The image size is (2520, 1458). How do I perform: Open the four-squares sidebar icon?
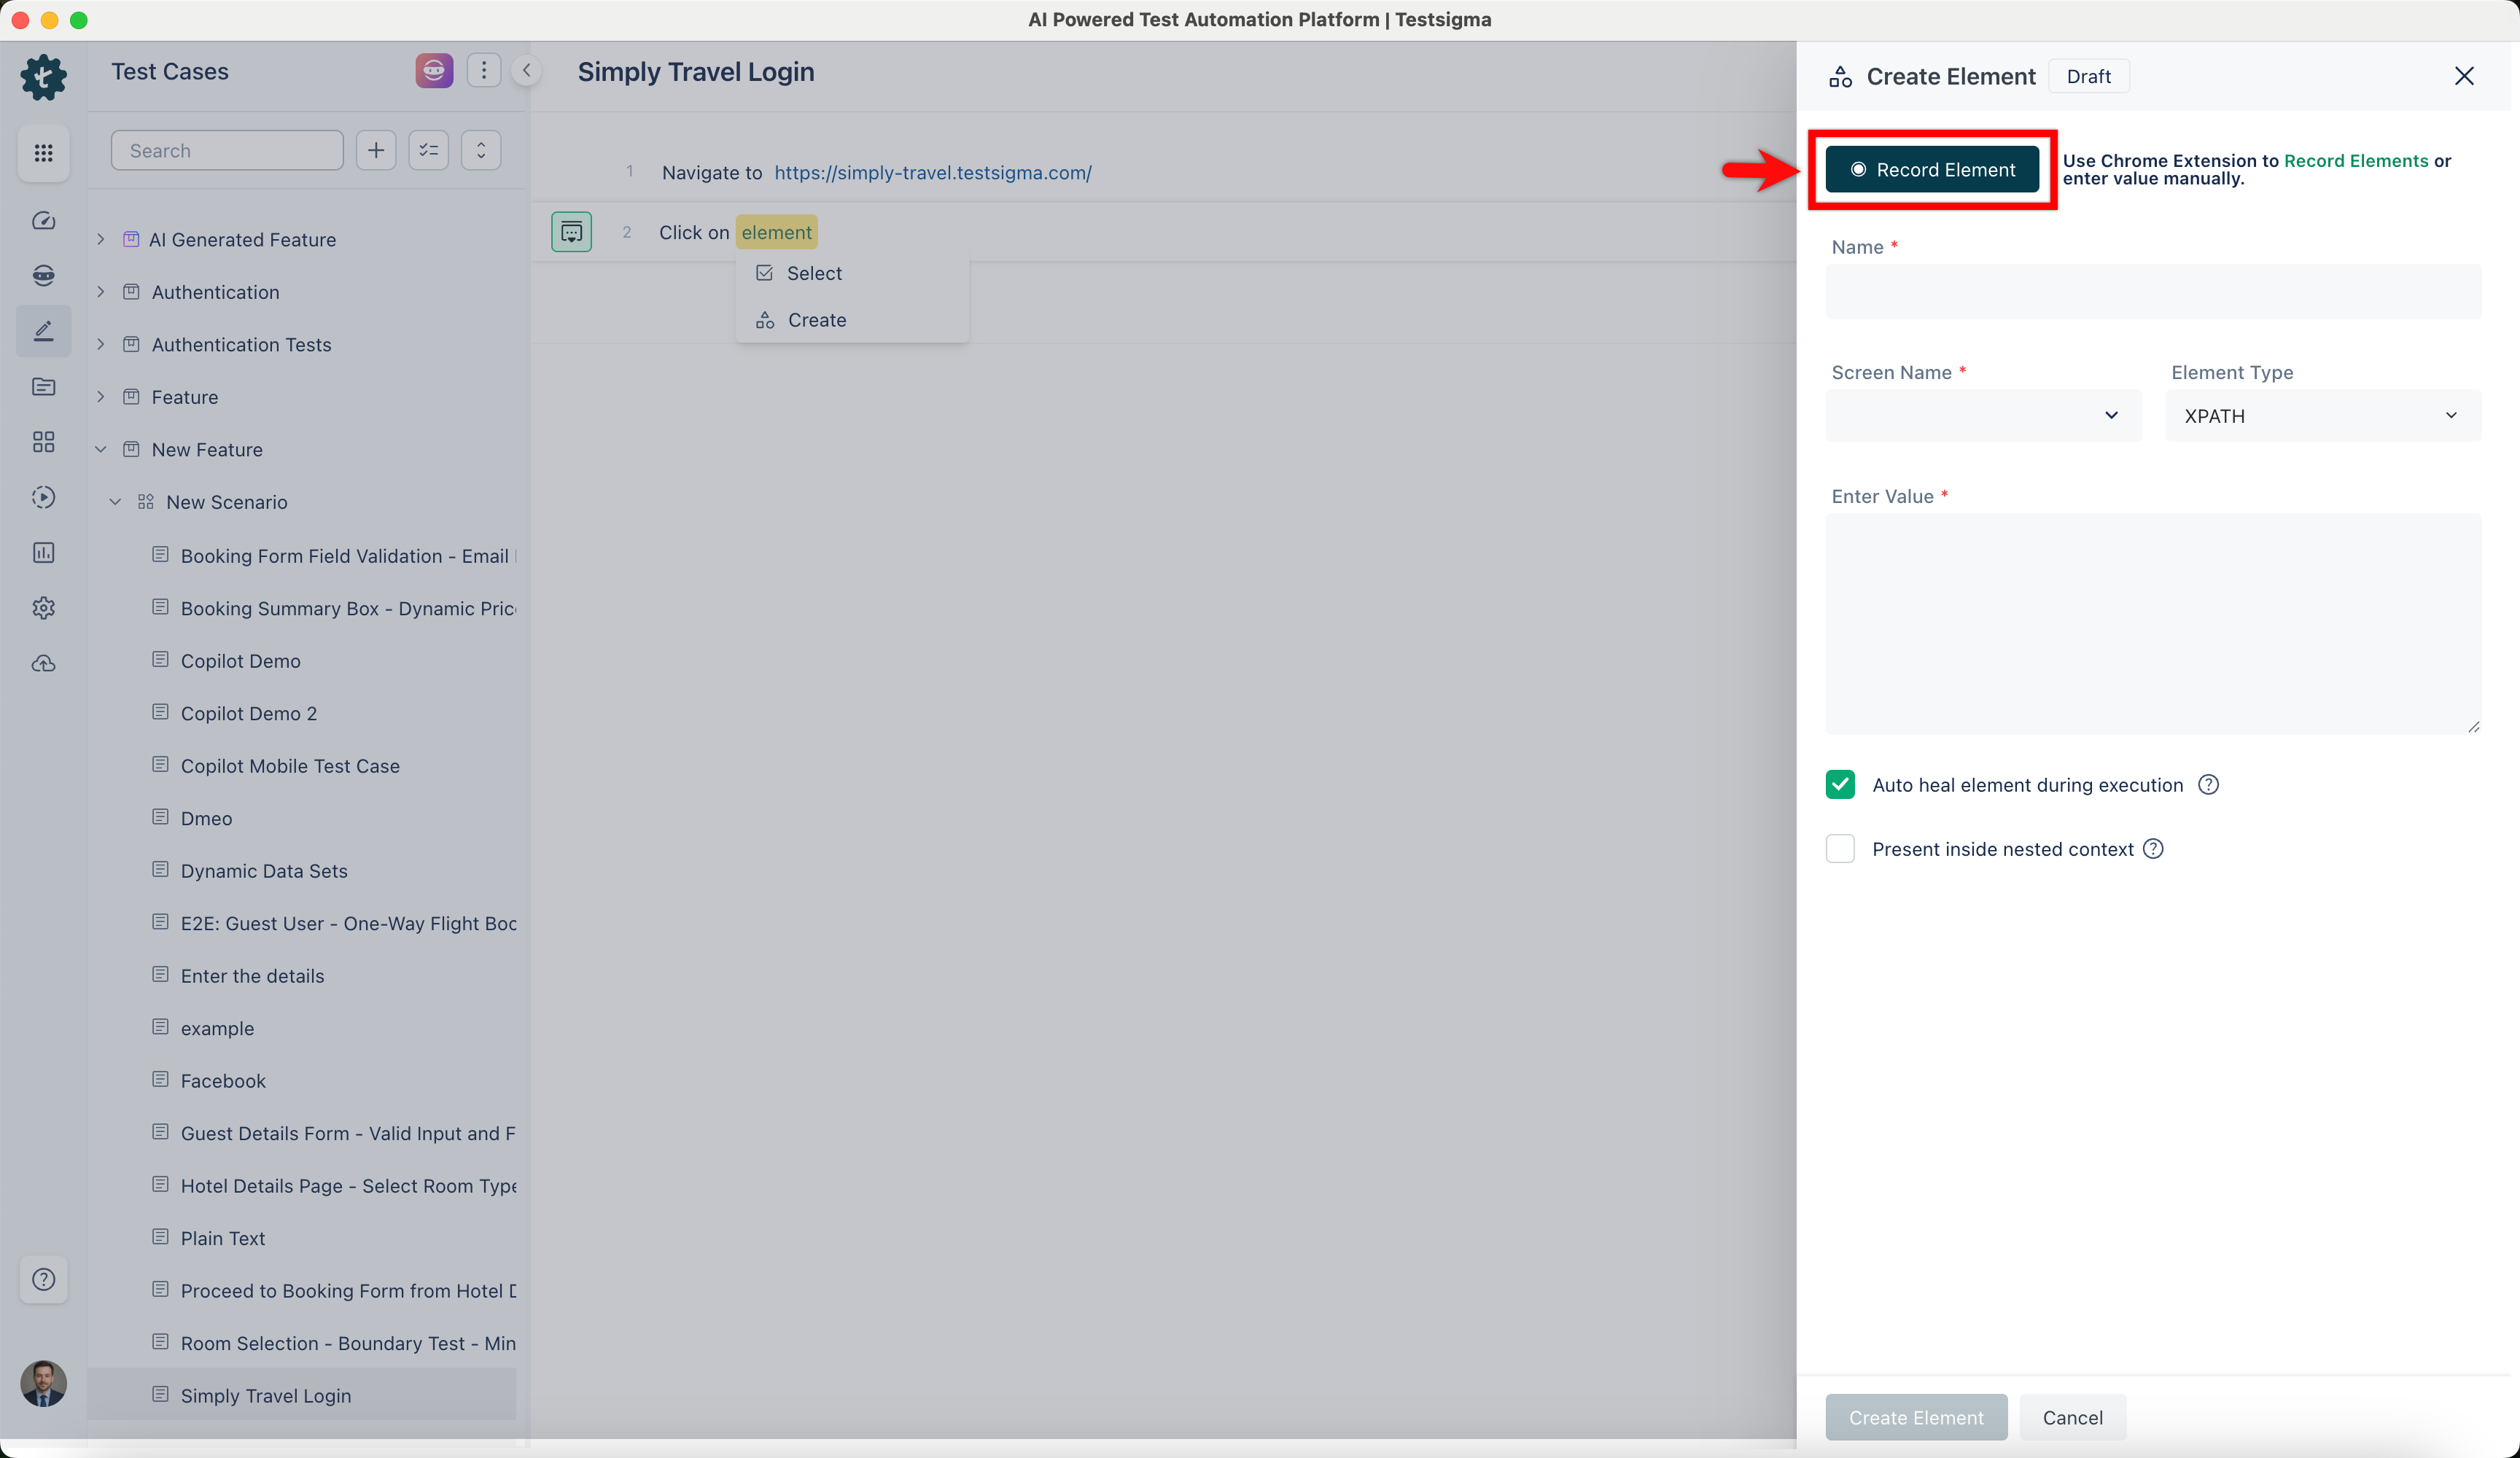click(x=43, y=442)
